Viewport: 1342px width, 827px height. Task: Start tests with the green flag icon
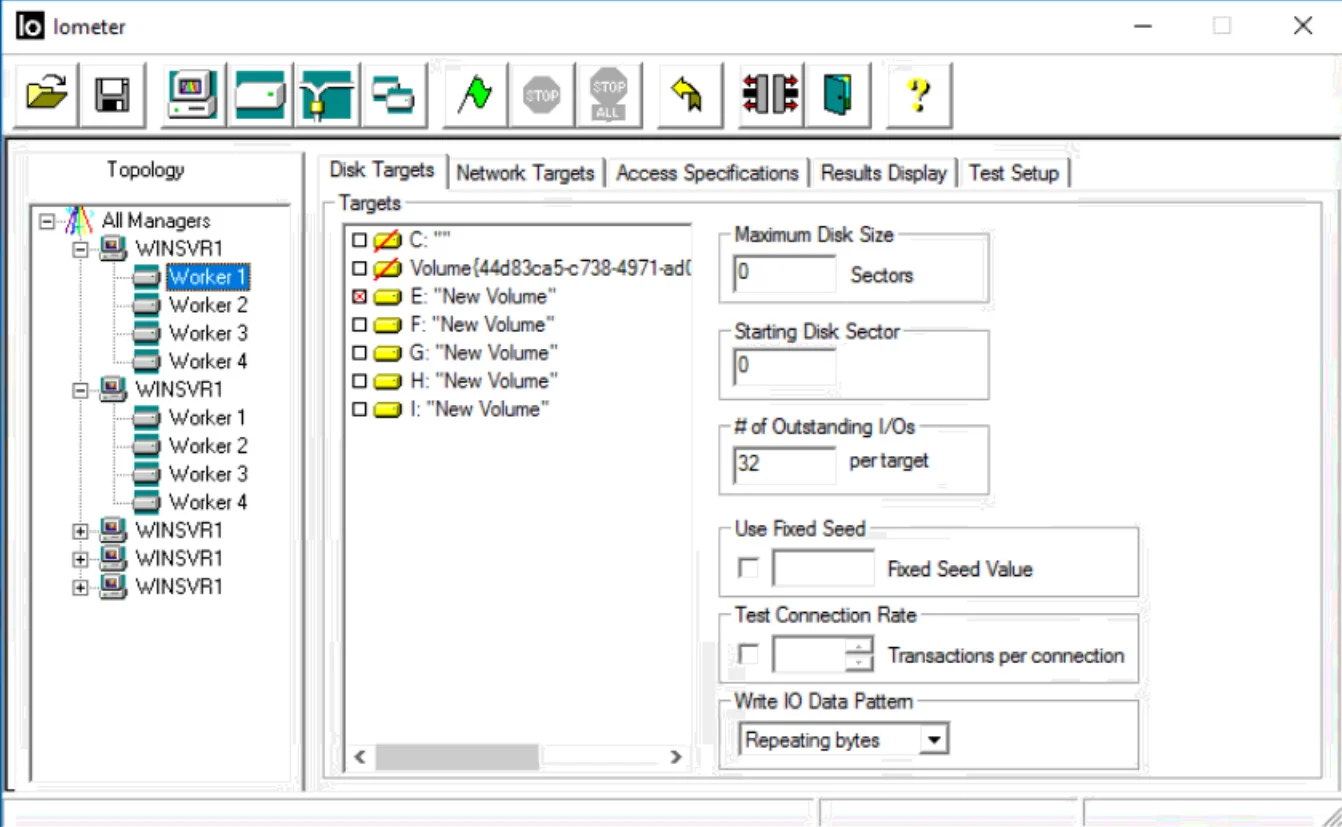coord(475,95)
